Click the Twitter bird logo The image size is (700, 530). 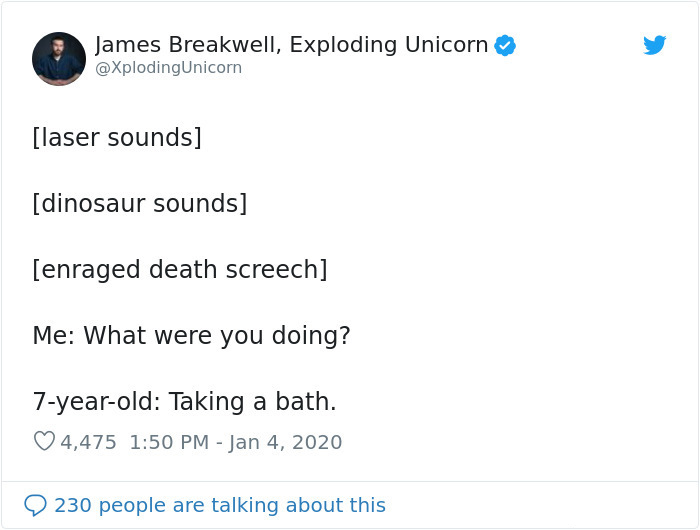[654, 45]
